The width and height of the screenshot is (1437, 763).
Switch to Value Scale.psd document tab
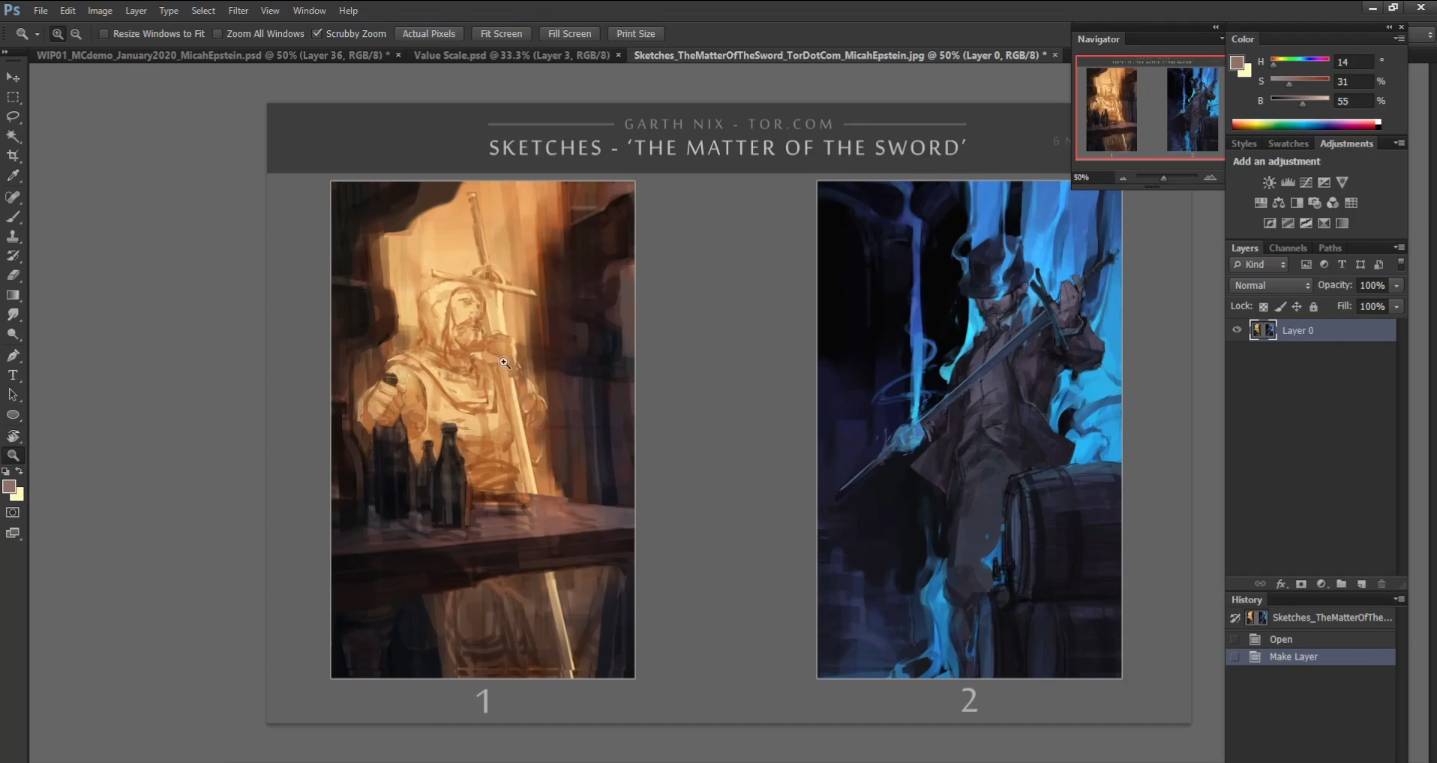point(512,55)
